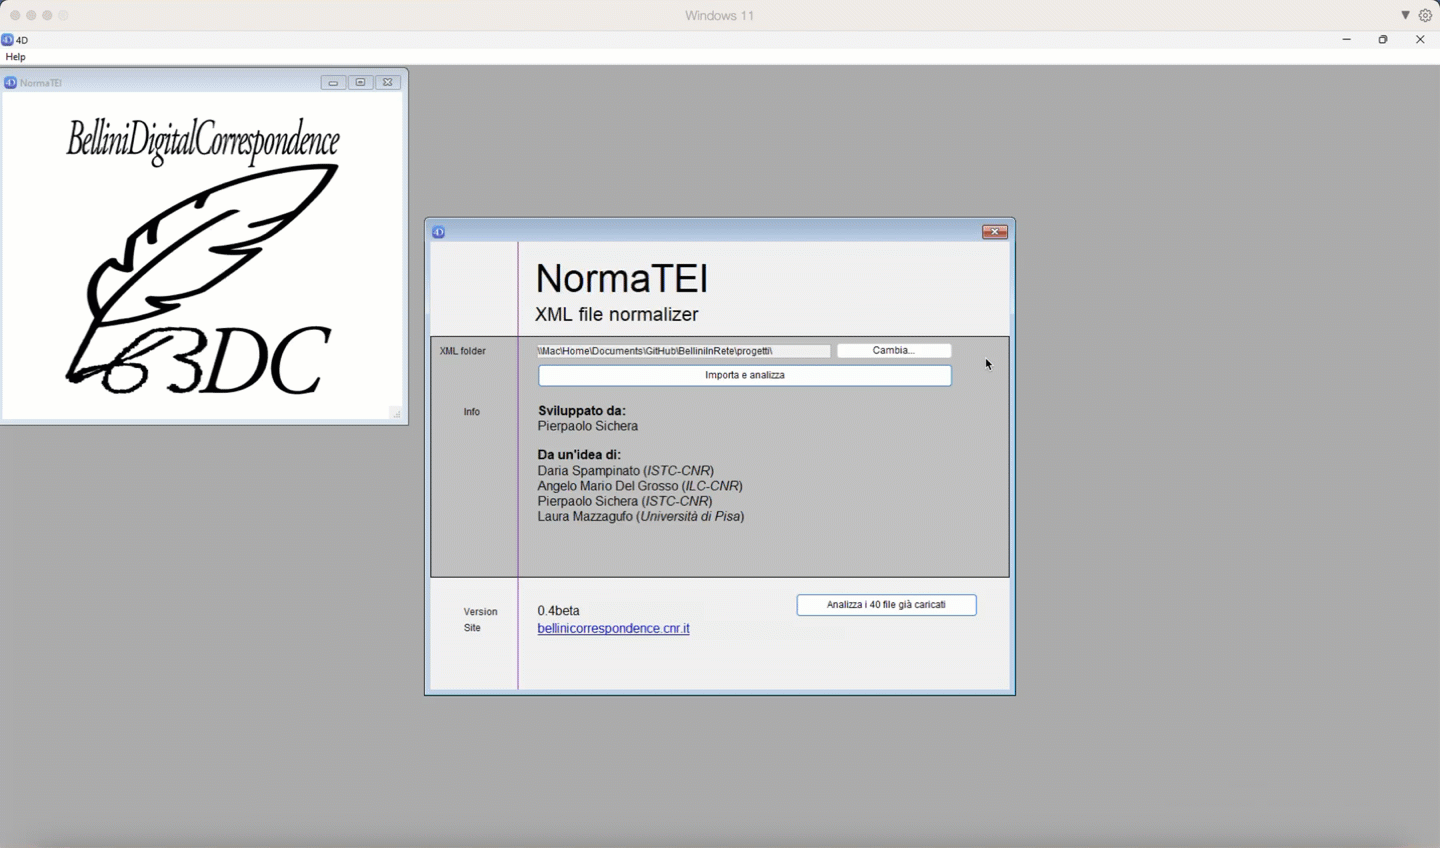Screen dimensions: 1440x848
Task: Open the VM settings gear icon
Action: [x=1426, y=15]
